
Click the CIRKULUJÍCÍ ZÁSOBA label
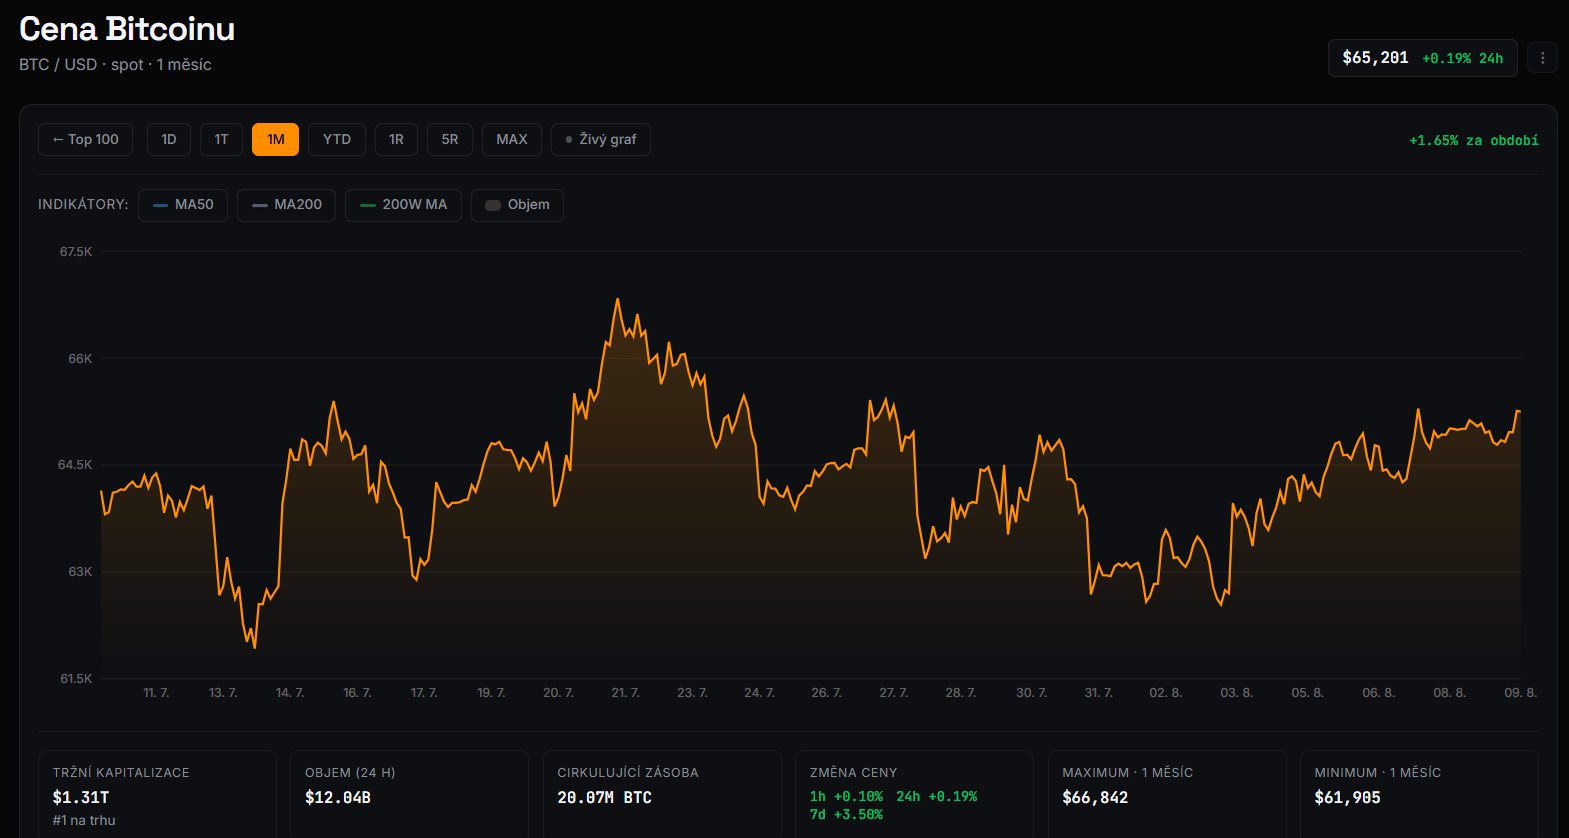pyautogui.click(x=628, y=773)
